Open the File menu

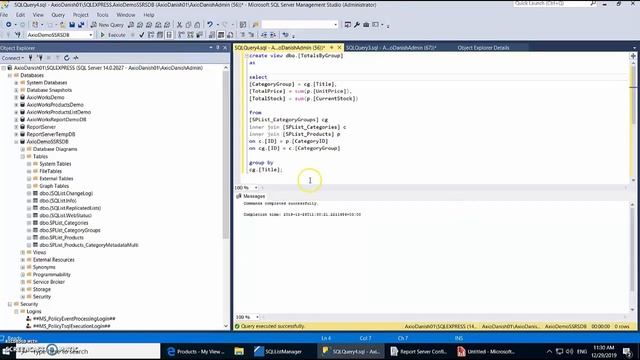(4, 15)
